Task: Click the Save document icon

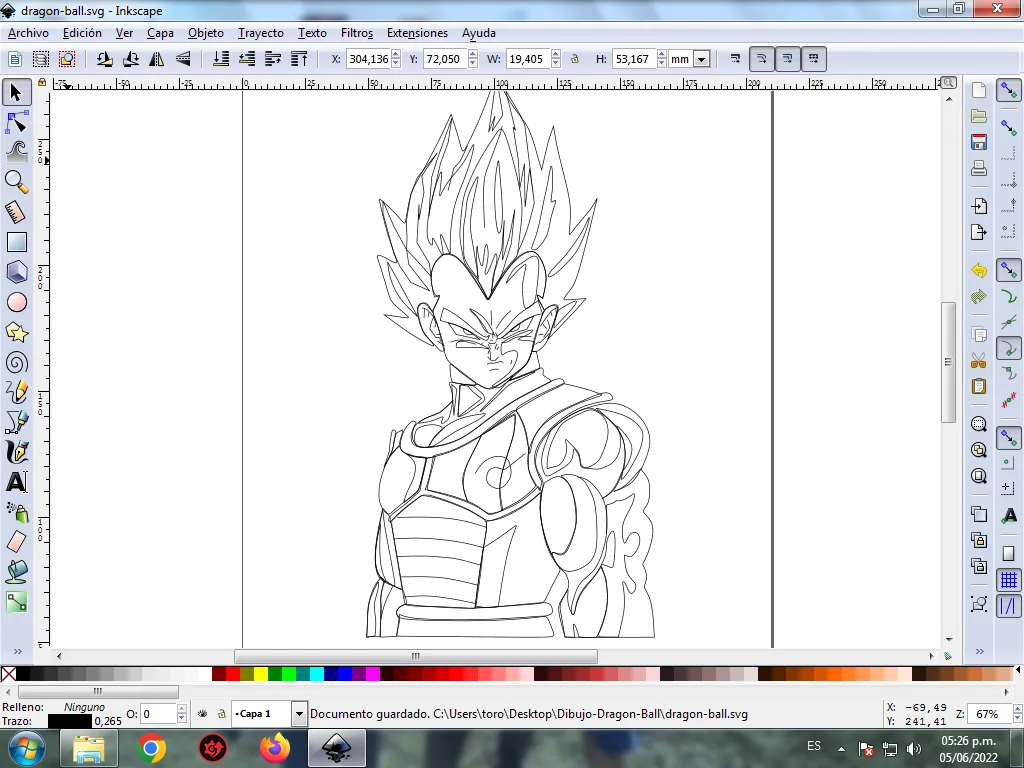Action: coord(978,142)
